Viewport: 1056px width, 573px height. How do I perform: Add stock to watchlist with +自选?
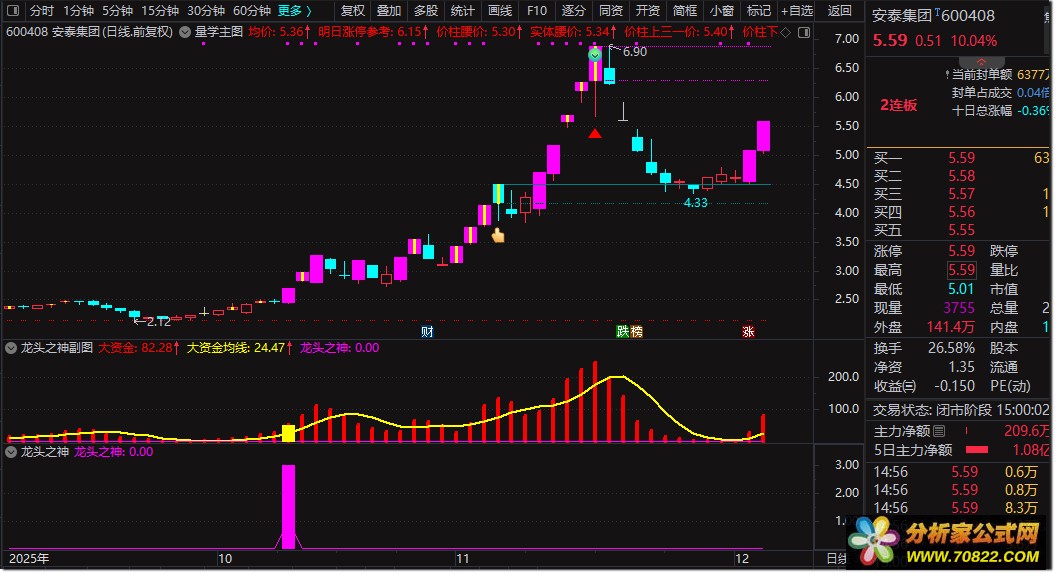tap(797, 11)
